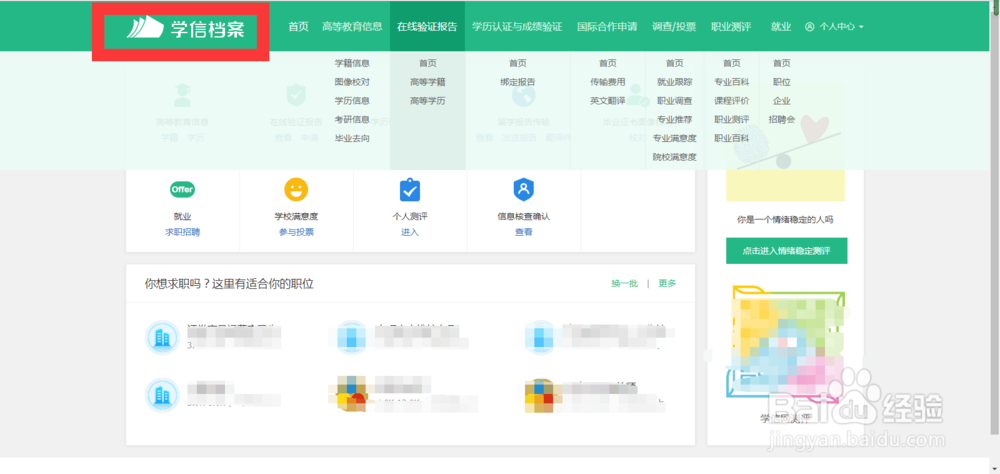The image size is (1000, 474).
Task: Select 招聘会 in the 就业 submenu
Action: 781,119
